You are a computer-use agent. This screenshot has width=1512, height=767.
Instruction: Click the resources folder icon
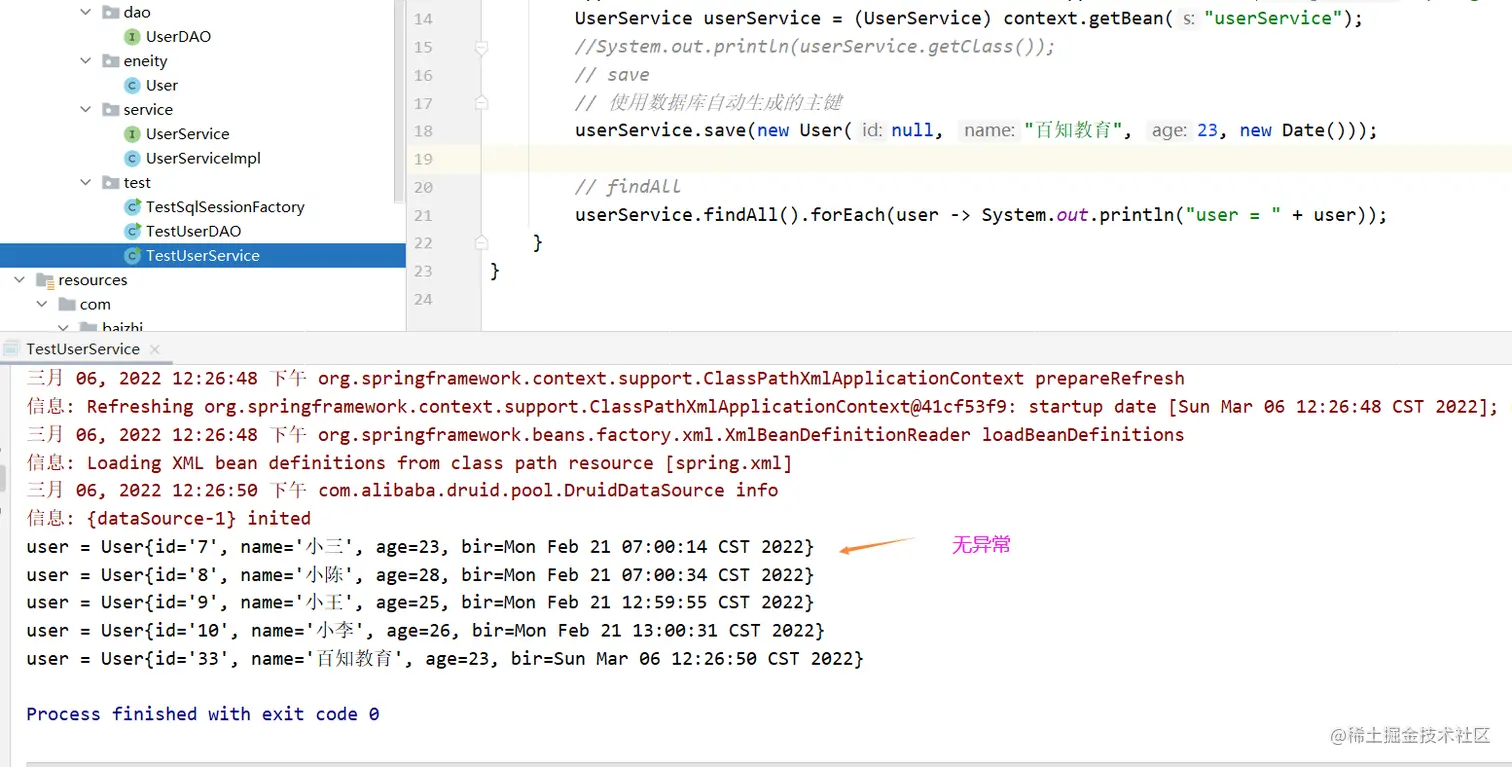pyautogui.click(x=45, y=280)
